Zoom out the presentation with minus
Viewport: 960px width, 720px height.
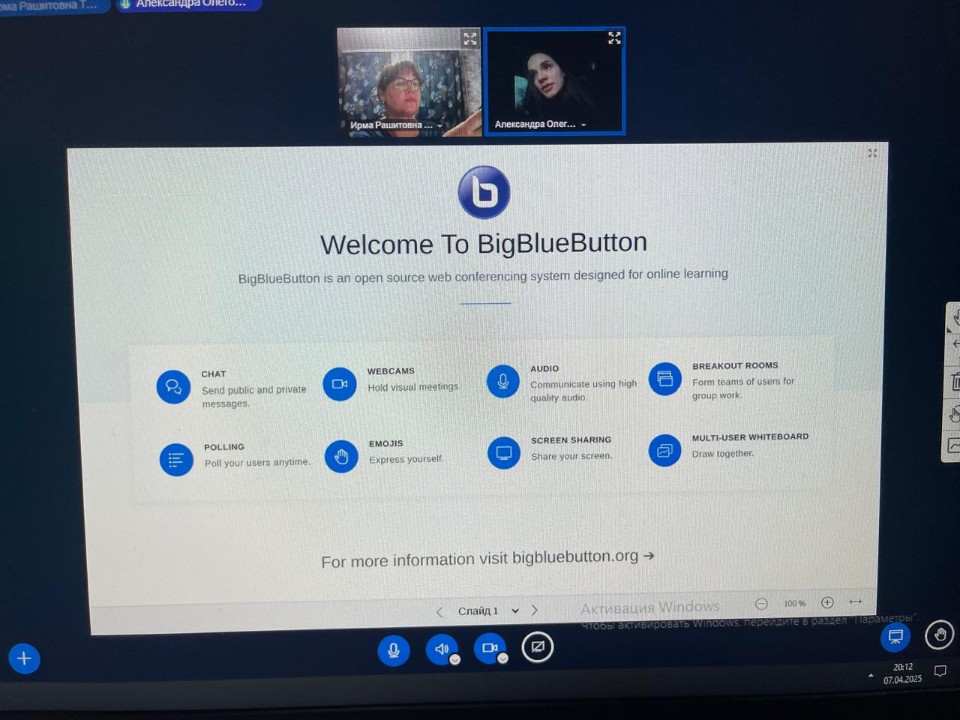761,604
